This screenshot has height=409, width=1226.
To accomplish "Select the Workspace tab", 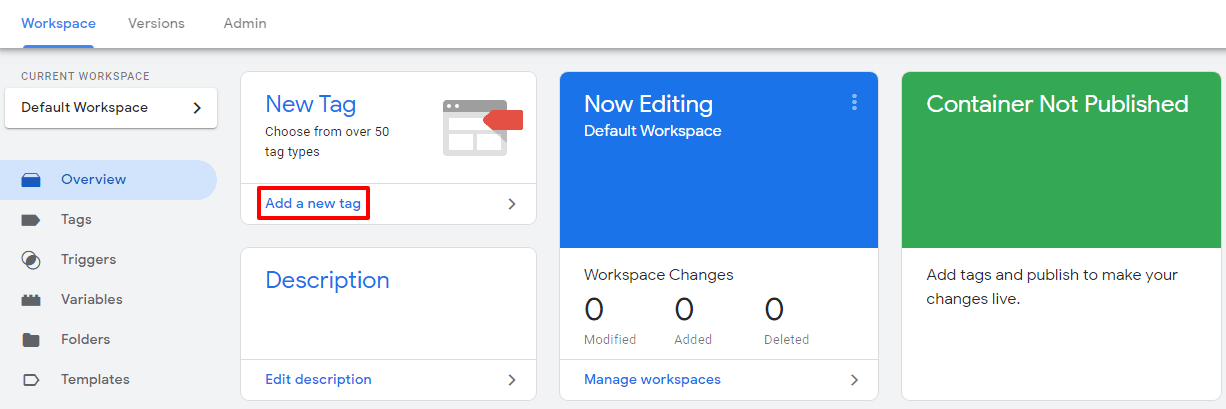I will [x=58, y=23].
